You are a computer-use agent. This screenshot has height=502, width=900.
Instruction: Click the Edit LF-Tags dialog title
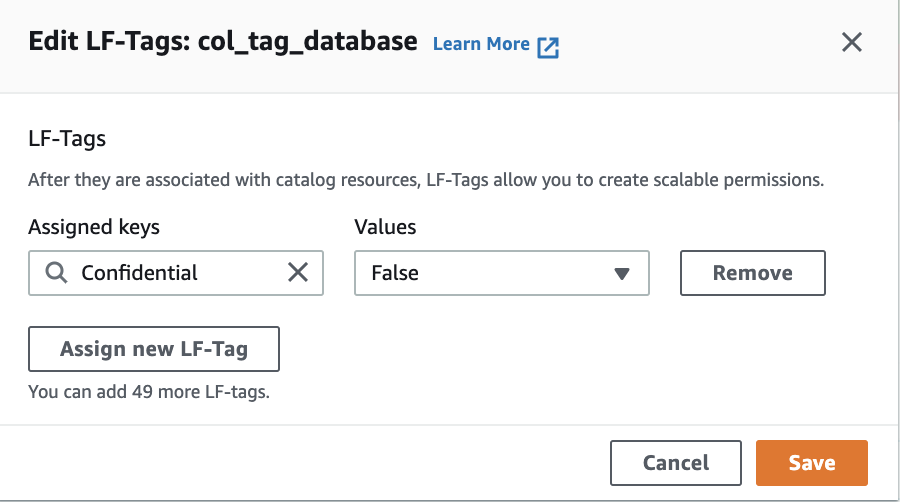point(110,42)
